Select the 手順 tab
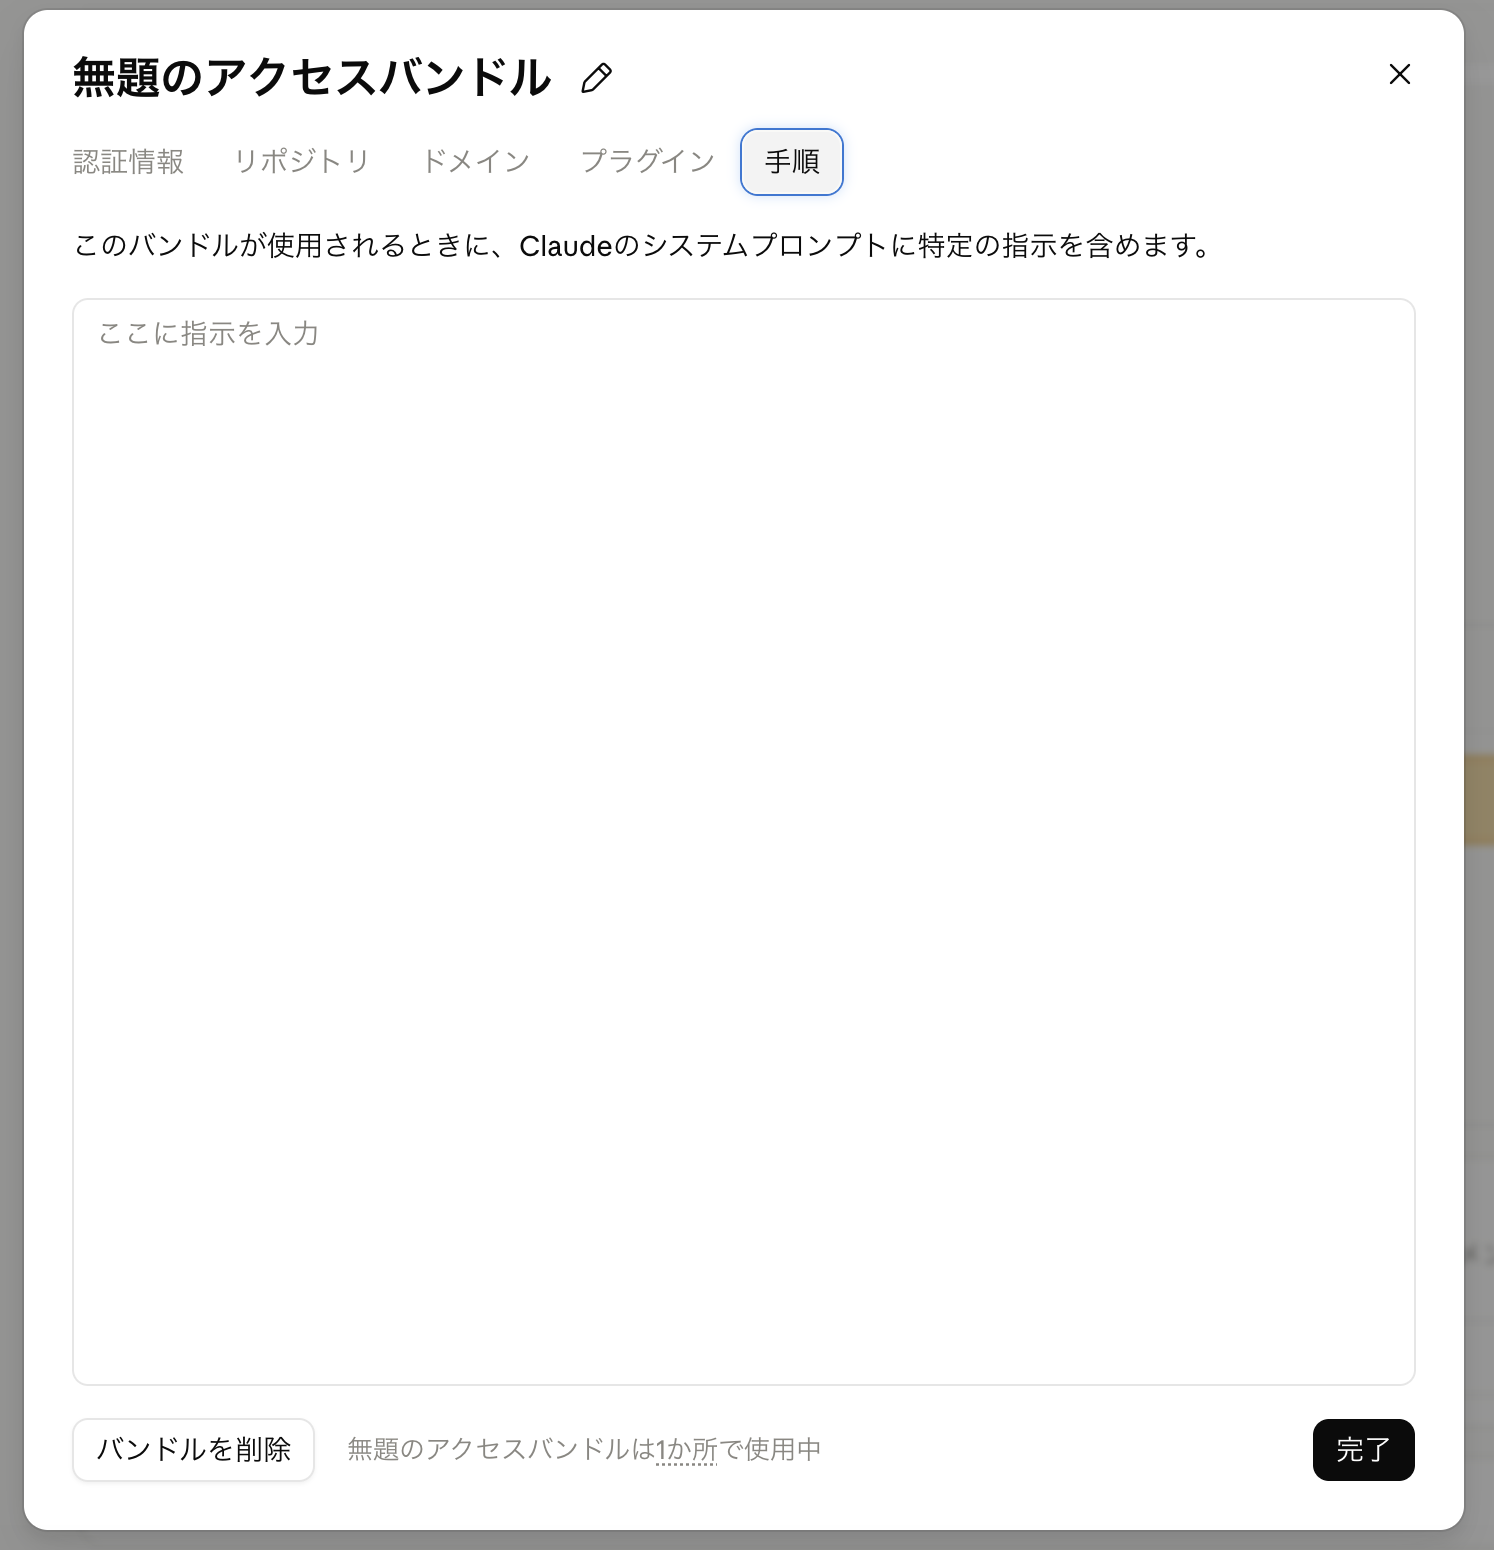Image resolution: width=1494 pixels, height=1550 pixels. (792, 162)
